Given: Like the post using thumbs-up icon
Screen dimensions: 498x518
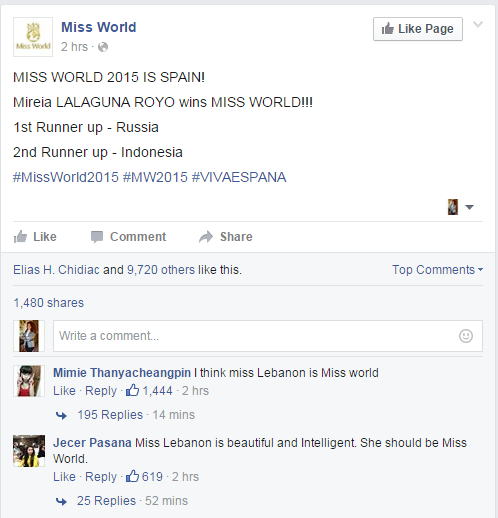Looking at the screenshot, I should pyautogui.click(x=20, y=237).
